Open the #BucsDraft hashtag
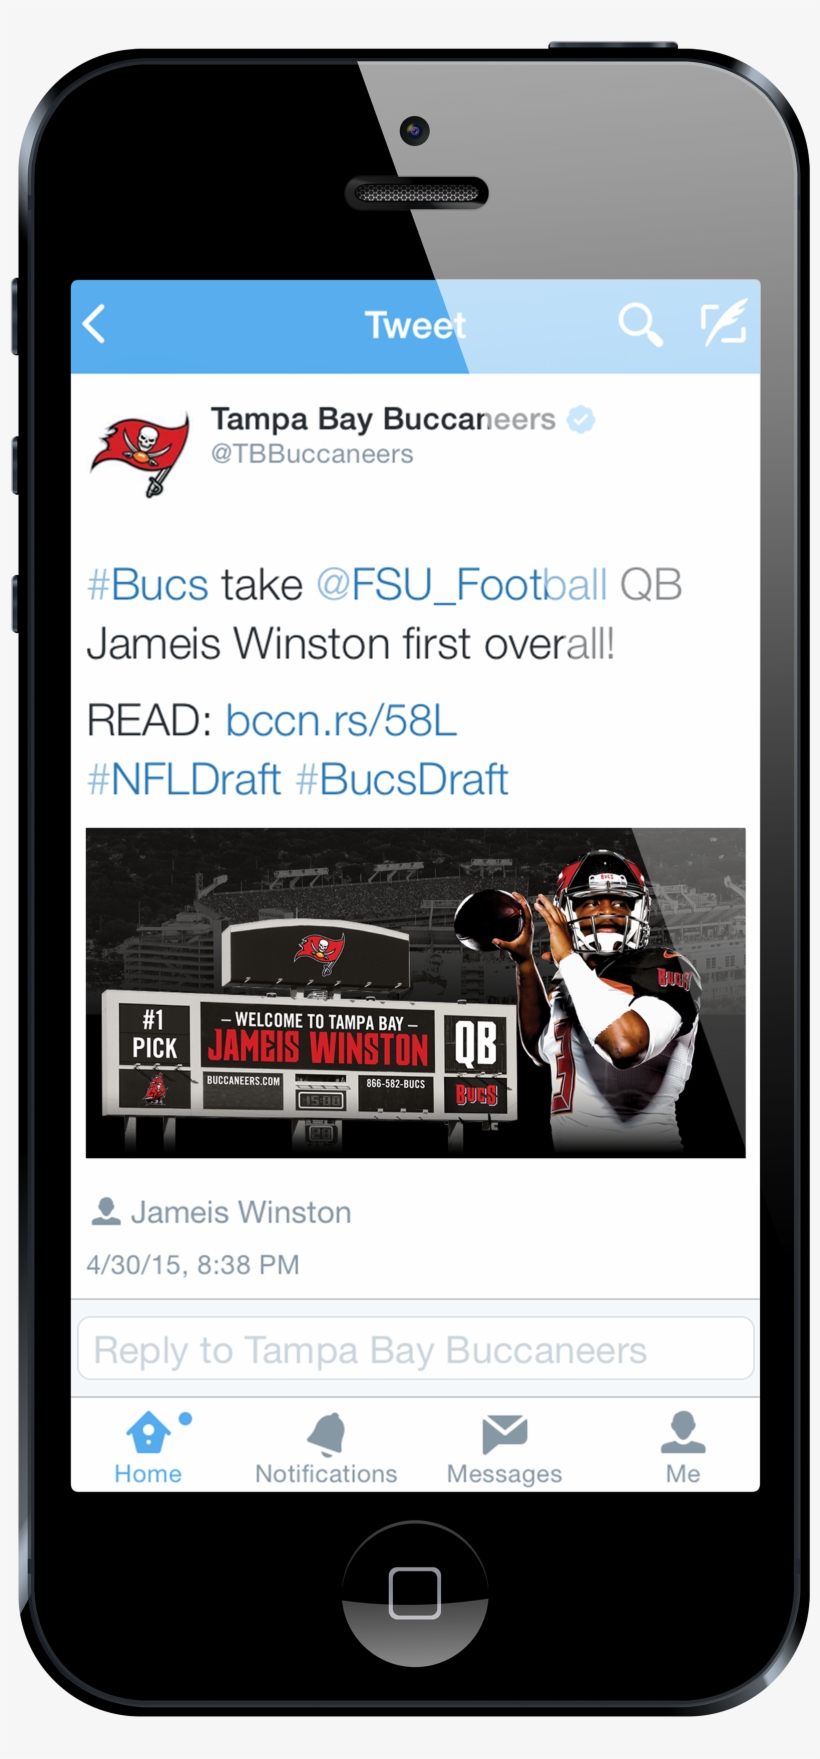The image size is (820, 1759). coord(402,779)
